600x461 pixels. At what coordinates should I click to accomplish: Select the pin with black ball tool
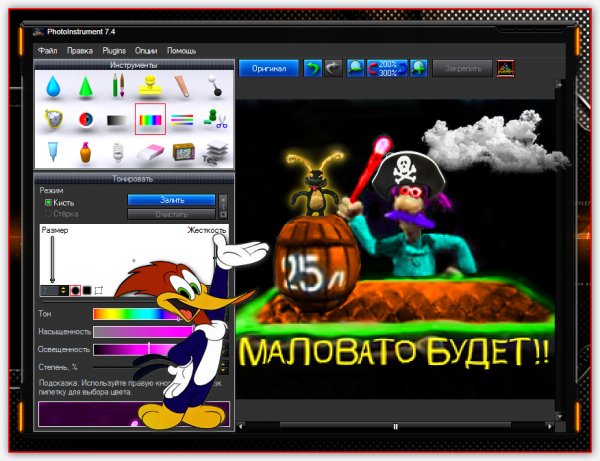pyautogui.click(x=215, y=85)
